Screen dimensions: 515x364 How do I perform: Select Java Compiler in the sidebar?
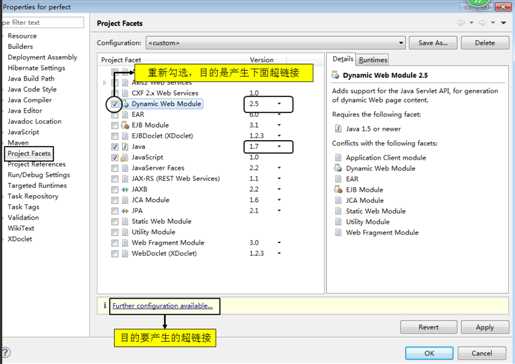click(x=29, y=100)
